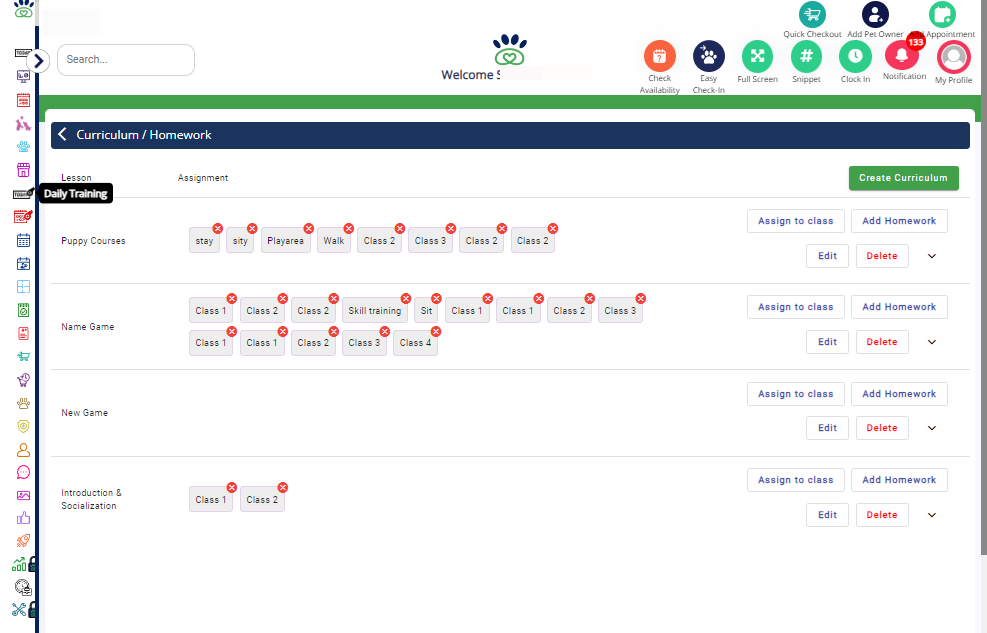The height and width of the screenshot is (633, 987).
Task: Remove the 'Playarea' assignment chip
Action: (x=308, y=228)
